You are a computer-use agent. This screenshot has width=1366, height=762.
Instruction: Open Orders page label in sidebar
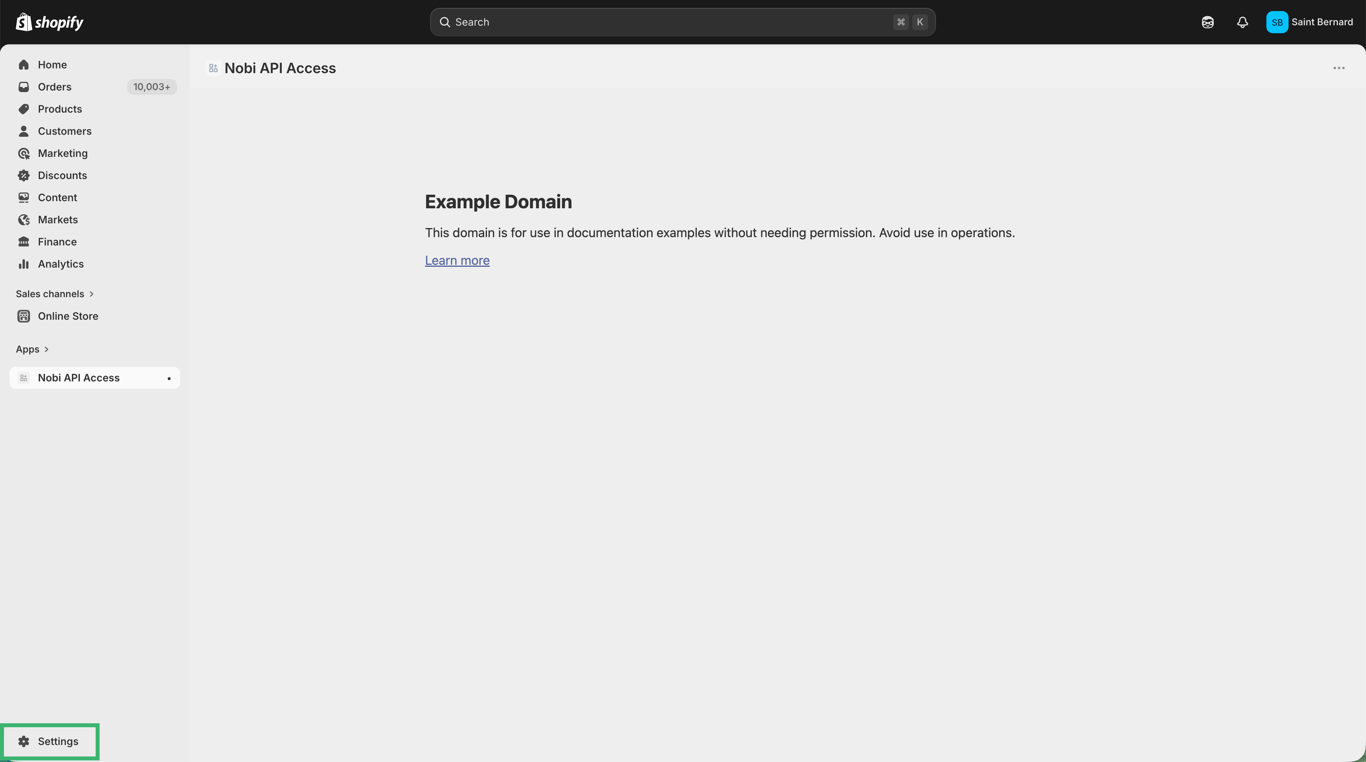coord(55,87)
